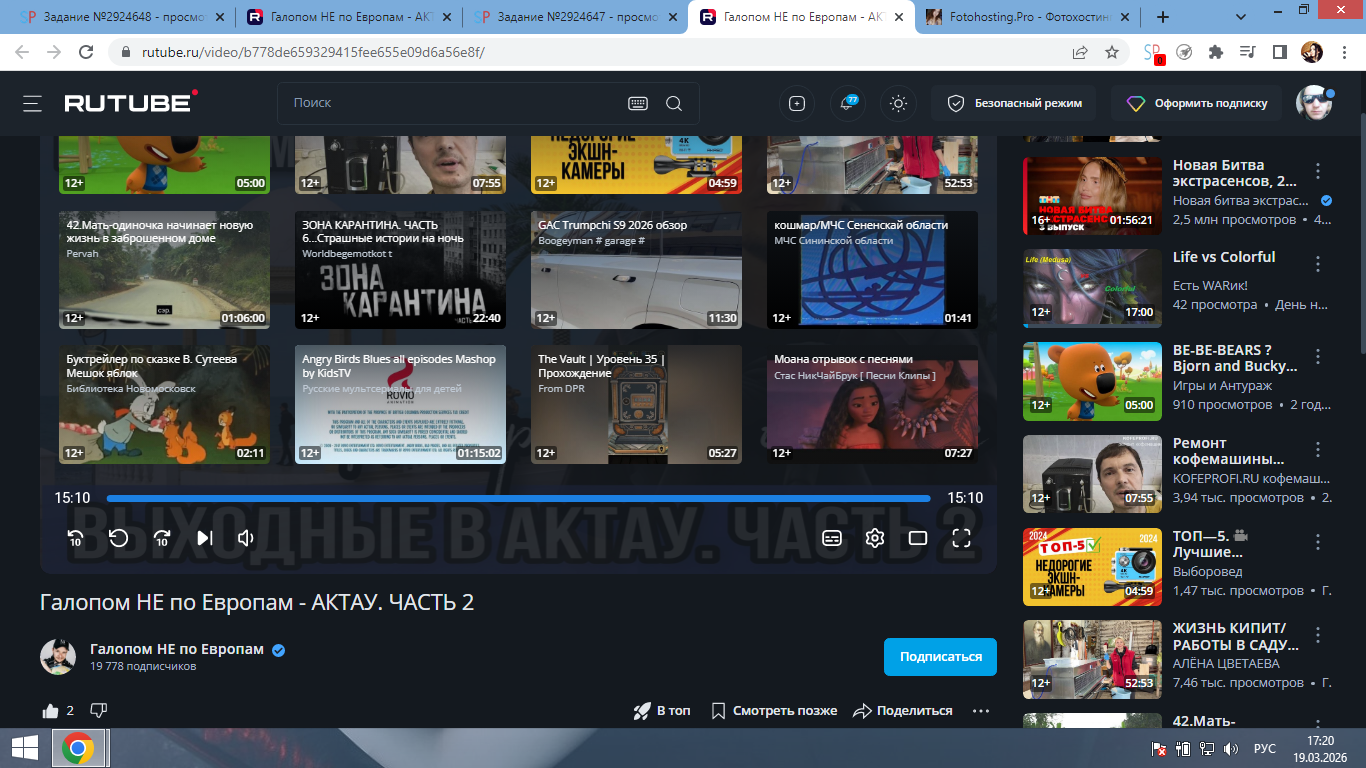Expand three-dot menu under the video
The width and height of the screenshot is (1366, 768).
[x=980, y=711]
